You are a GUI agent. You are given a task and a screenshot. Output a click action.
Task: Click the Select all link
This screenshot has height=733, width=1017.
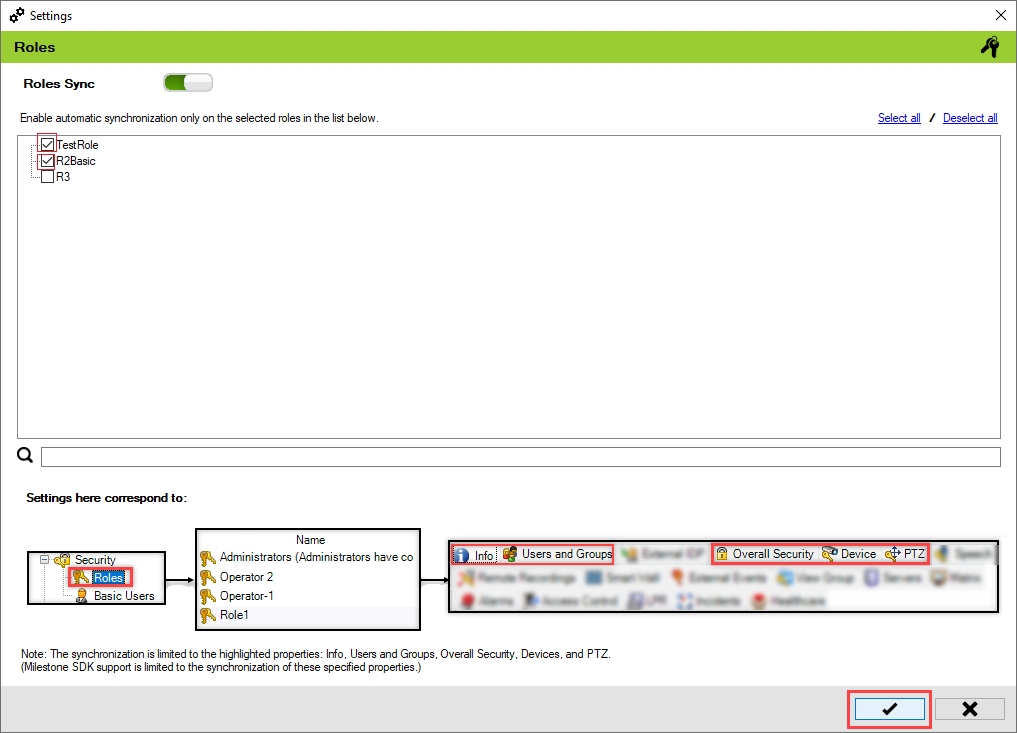tap(899, 118)
